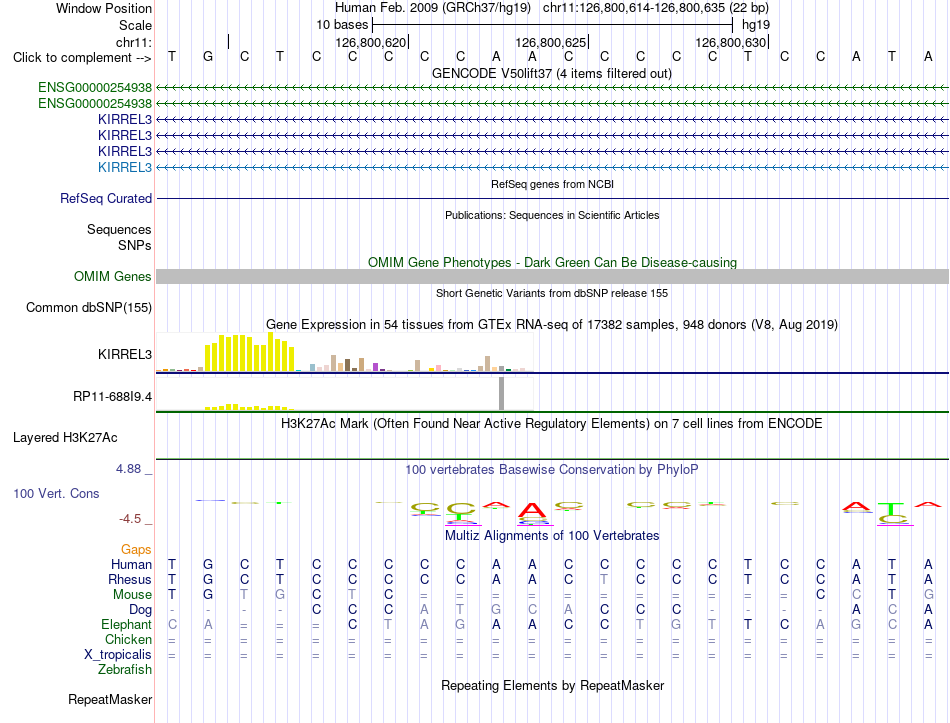
Task: Open Repeating Elements by RepeatMasker title
Action: (x=552, y=685)
